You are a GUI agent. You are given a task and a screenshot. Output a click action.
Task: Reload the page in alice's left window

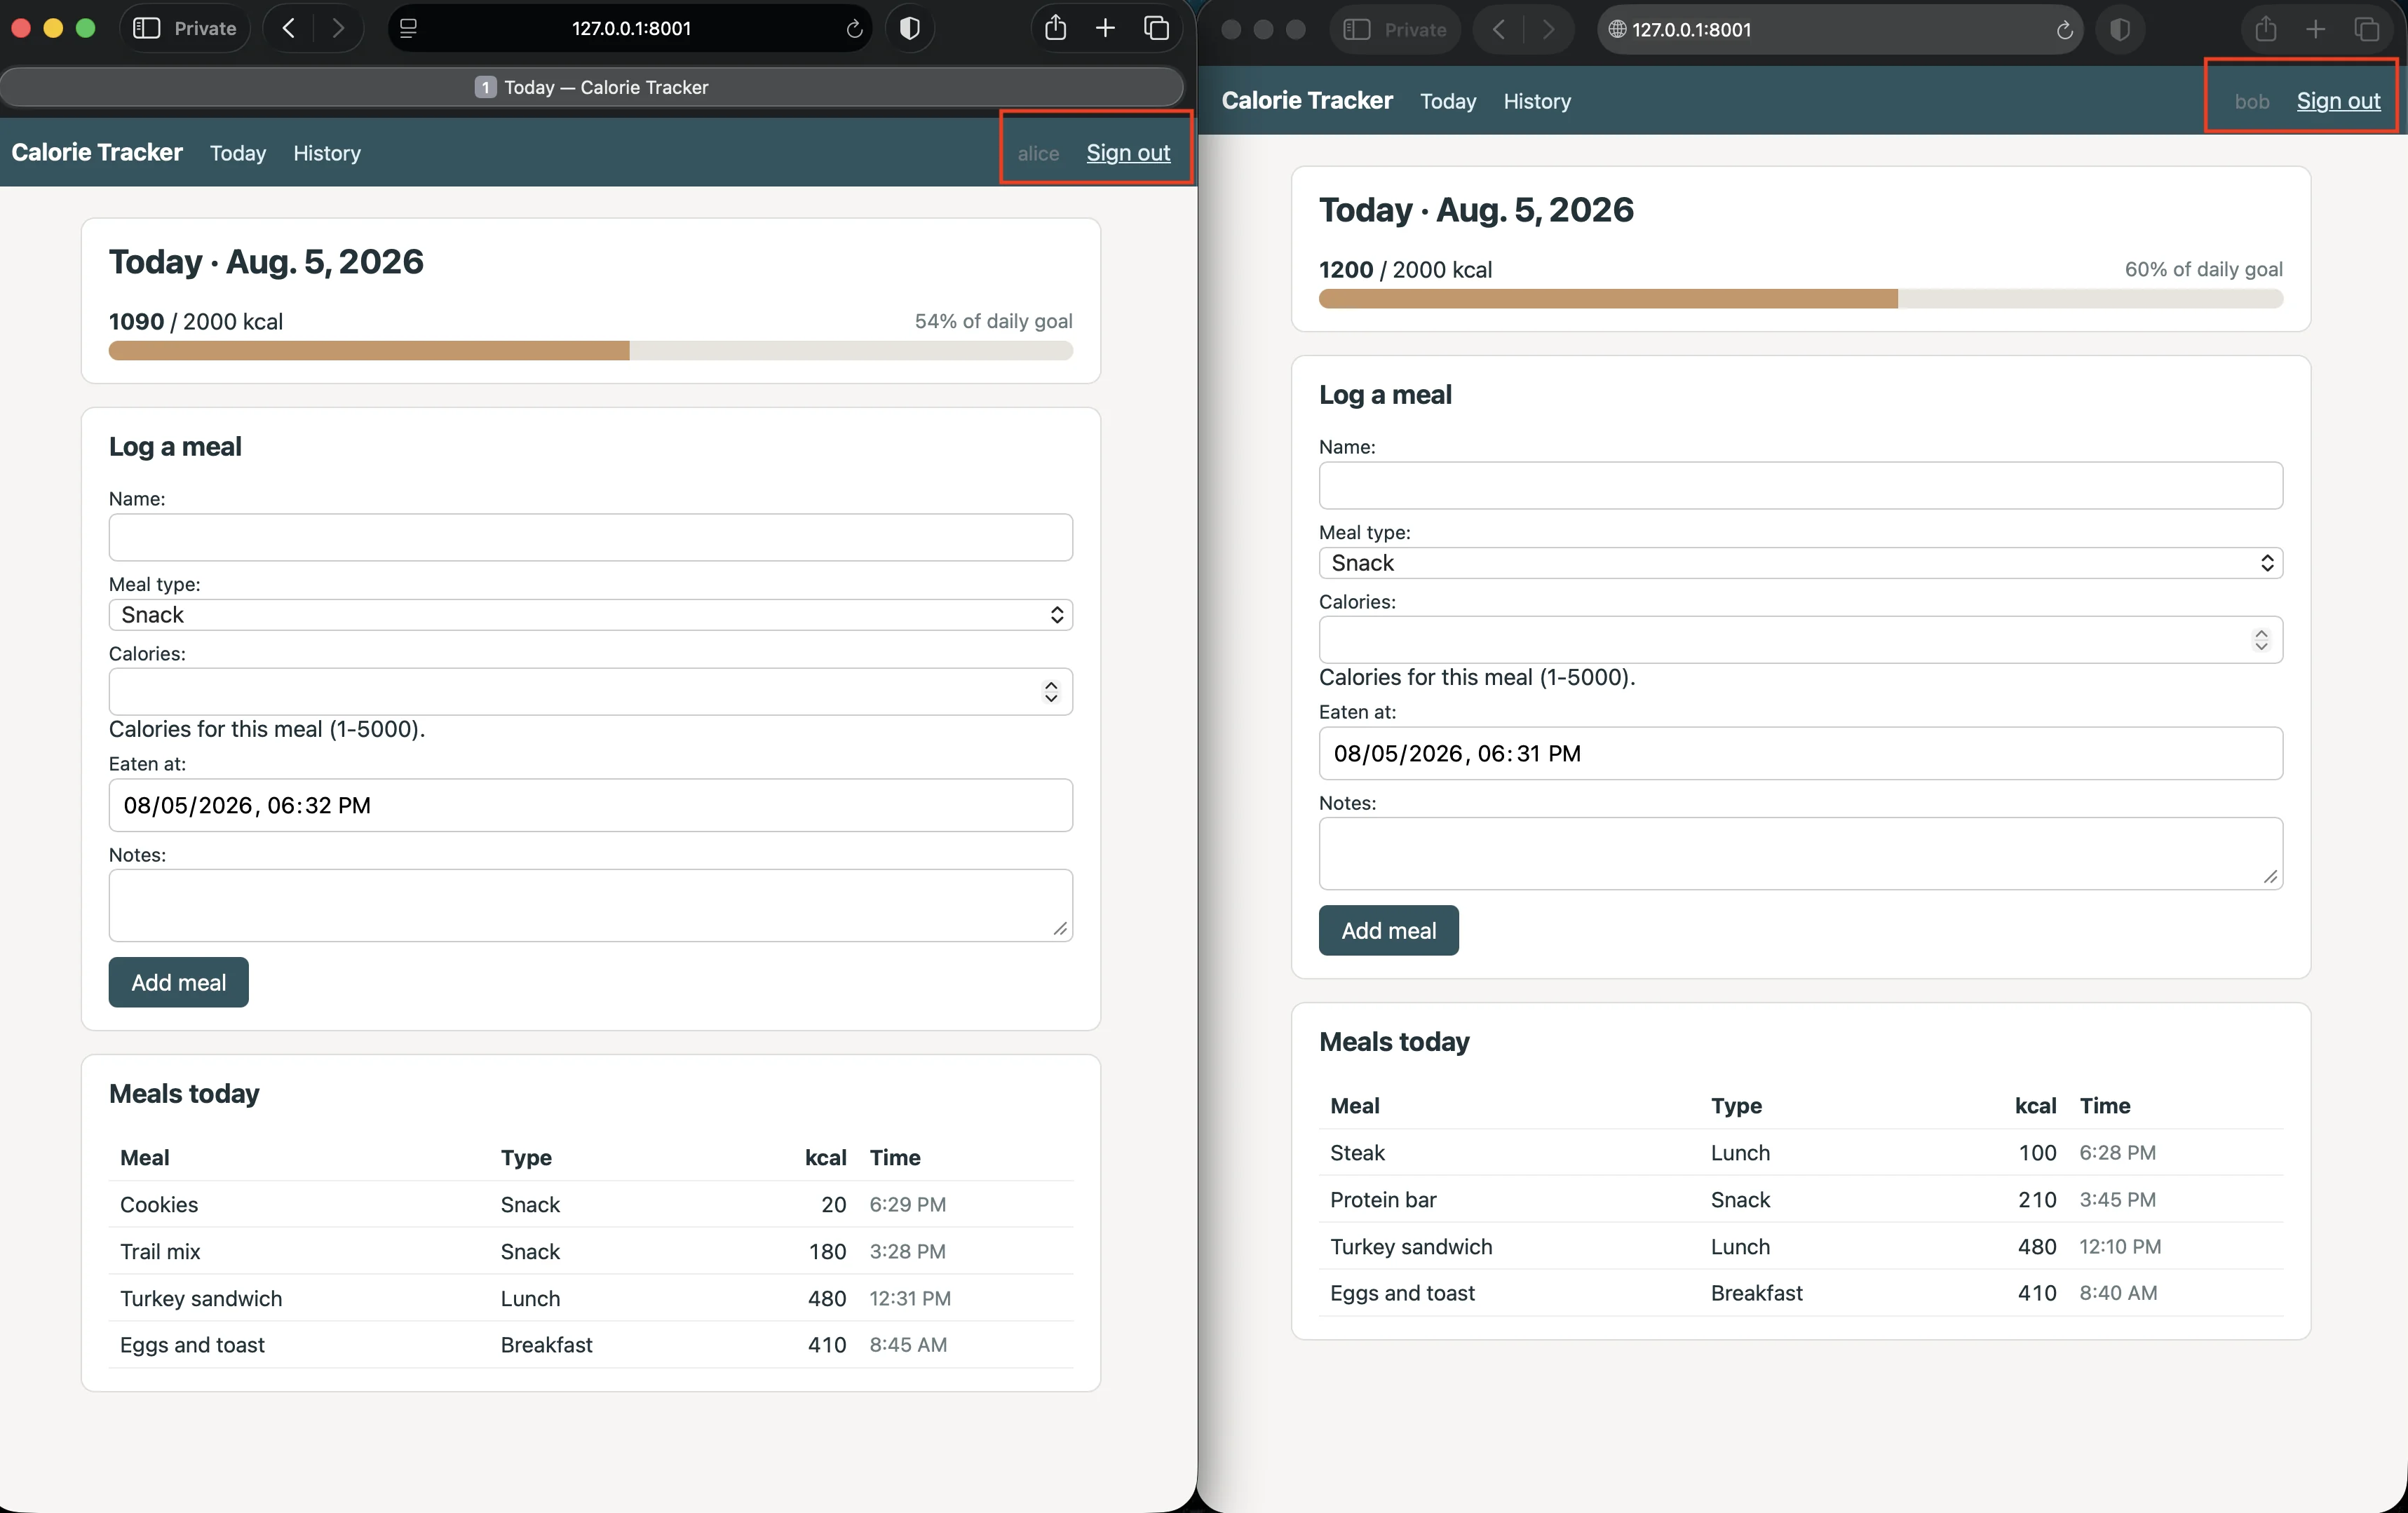pos(854,29)
